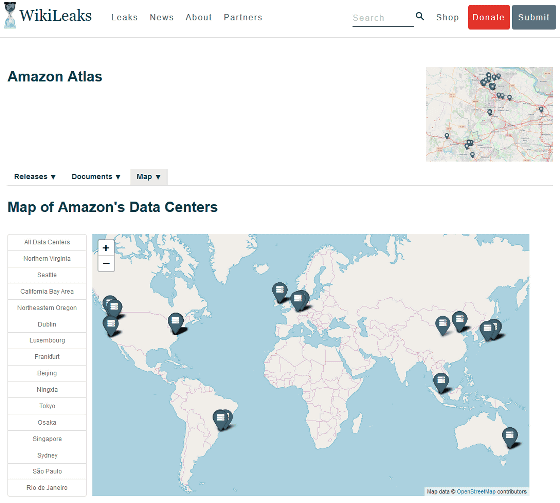Select Tokyo in region list
The width and height of the screenshot is (560, 503).
47,406
